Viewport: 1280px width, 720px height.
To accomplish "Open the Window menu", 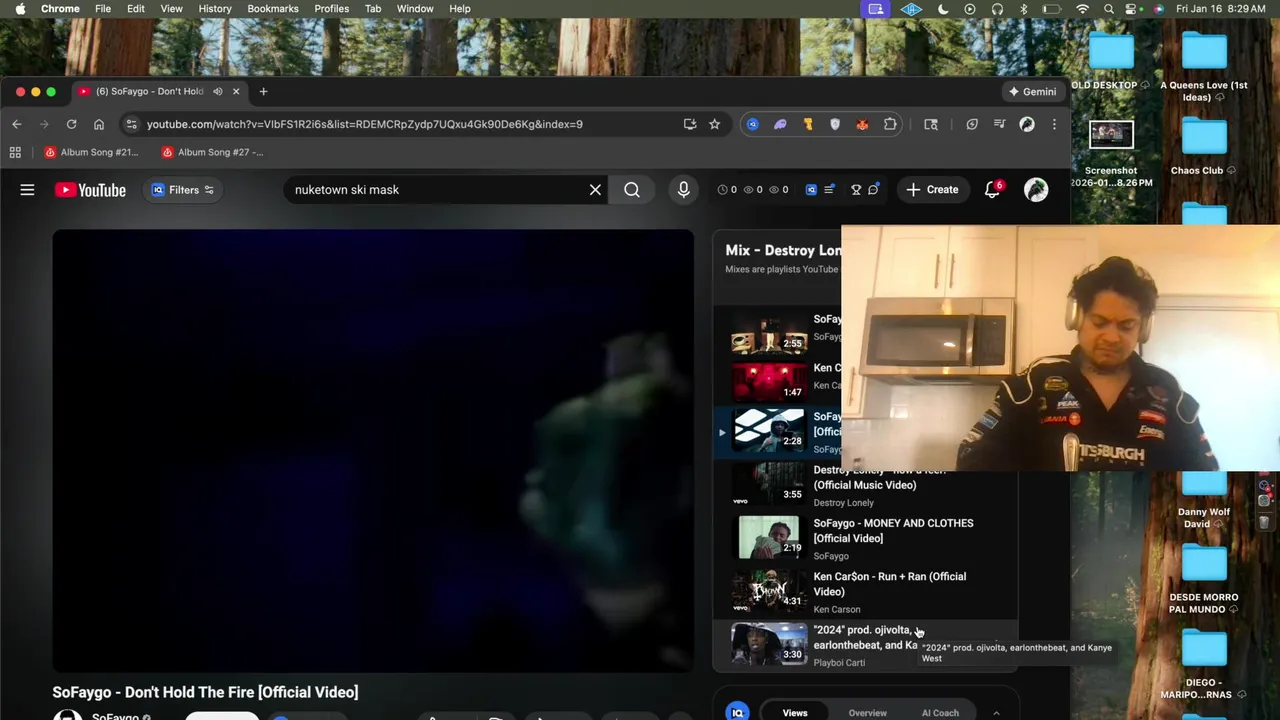I will point(415,9).
